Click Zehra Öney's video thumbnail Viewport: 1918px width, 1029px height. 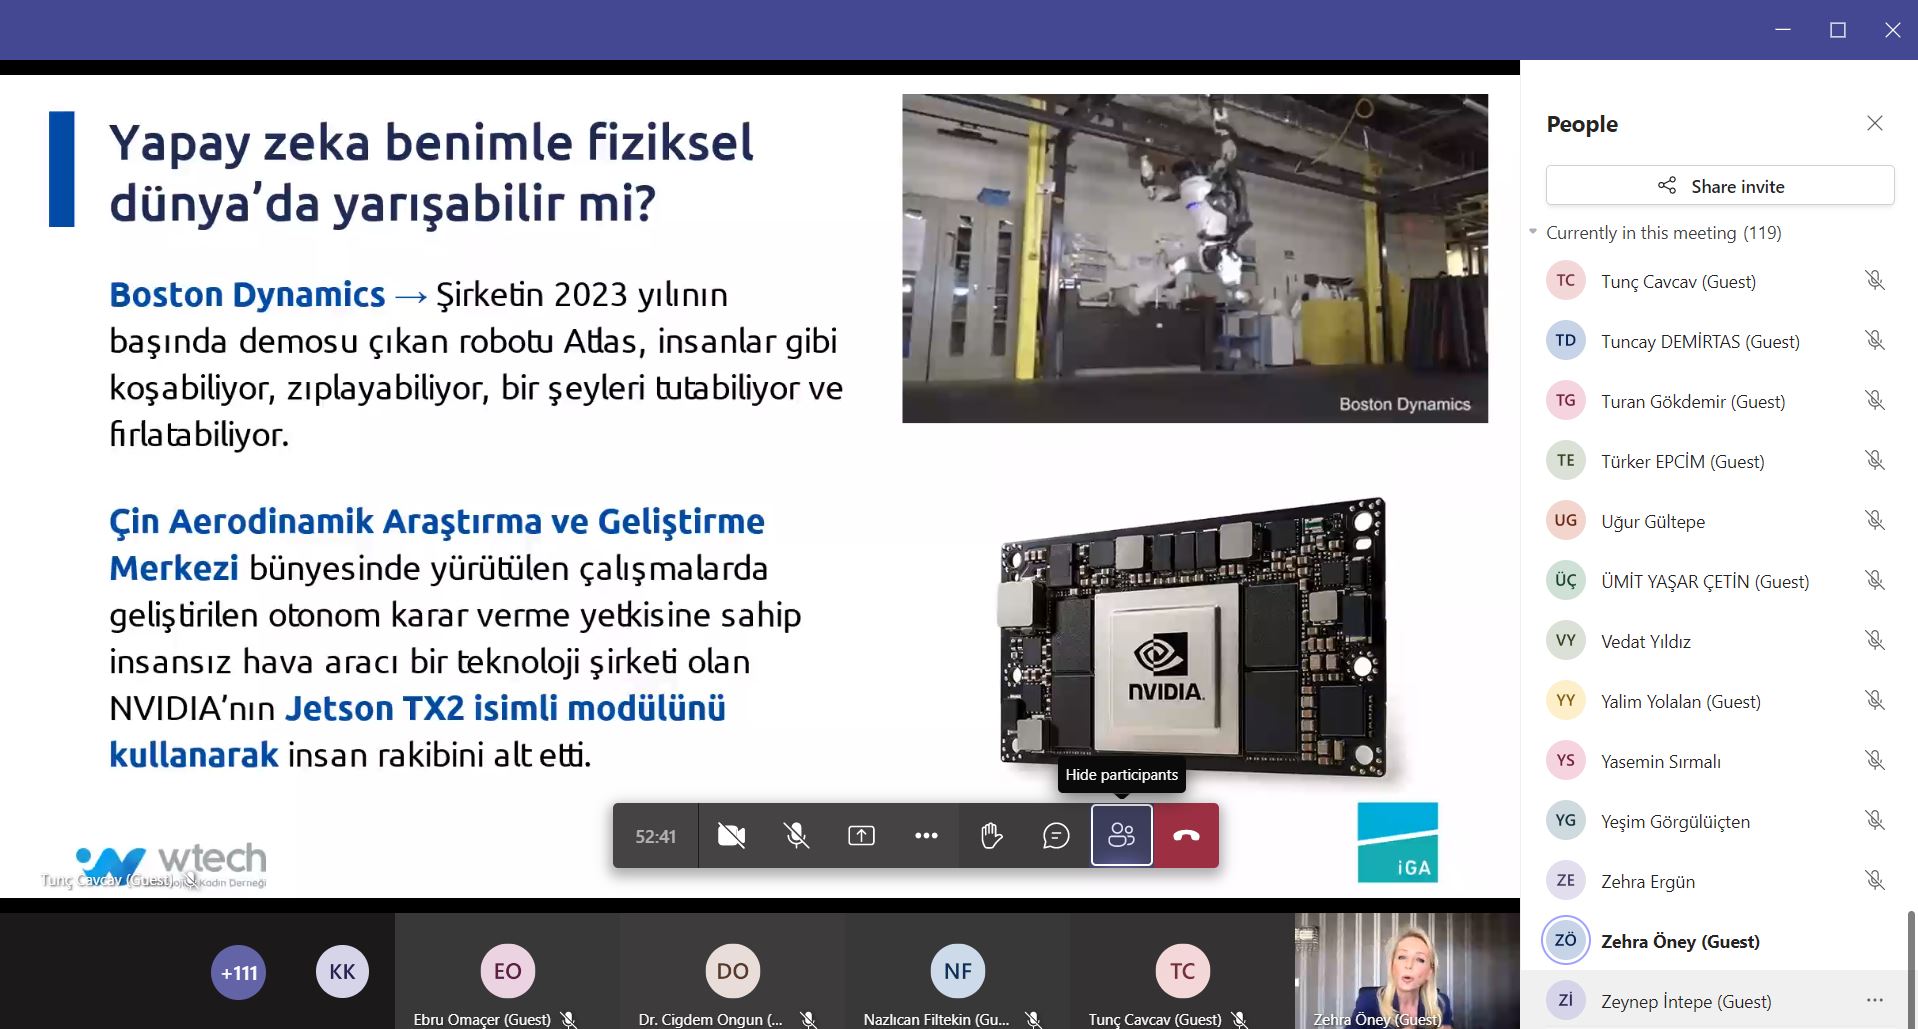1406,970
